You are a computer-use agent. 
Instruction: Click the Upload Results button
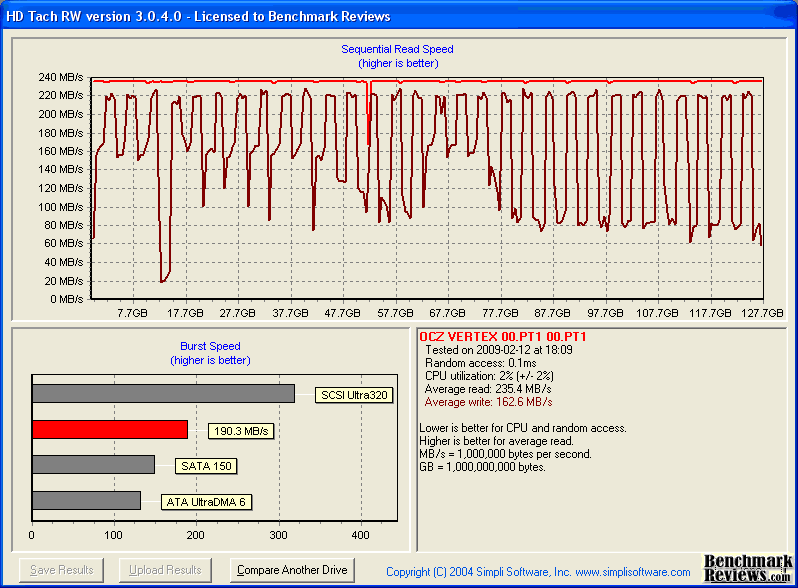point(165,570)
